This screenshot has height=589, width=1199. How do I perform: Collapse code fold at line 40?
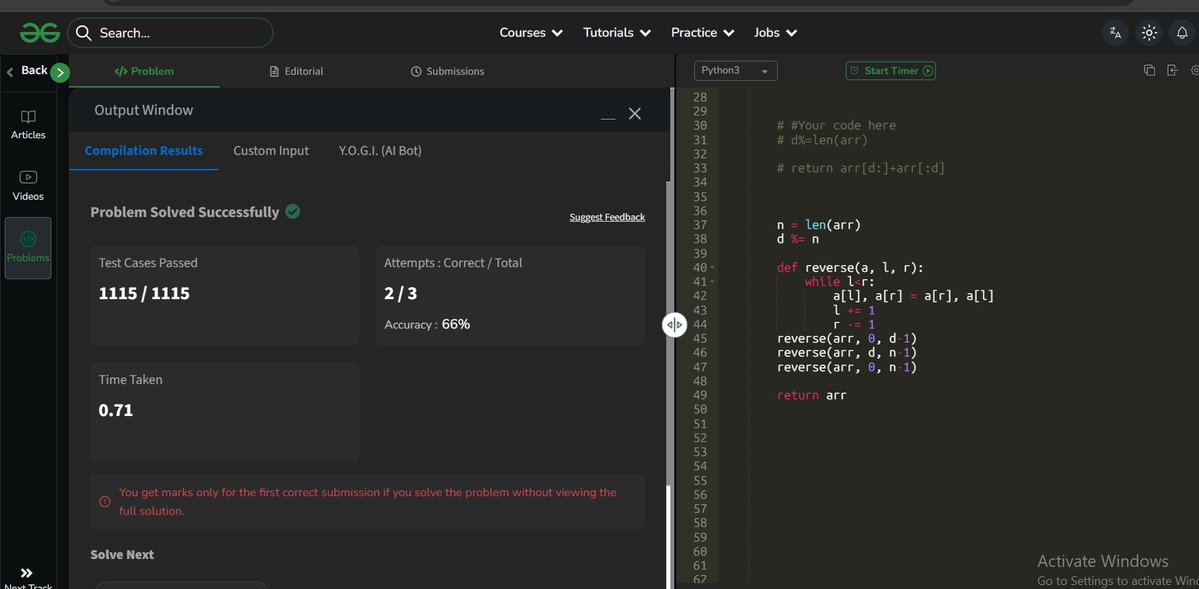713,268
